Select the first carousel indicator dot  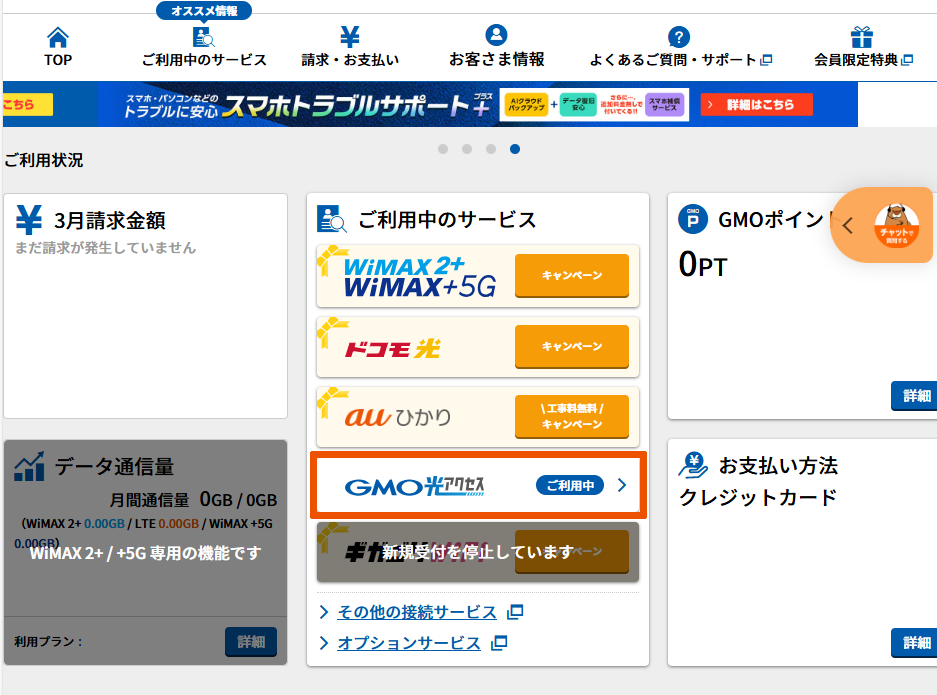pos(443,149)
